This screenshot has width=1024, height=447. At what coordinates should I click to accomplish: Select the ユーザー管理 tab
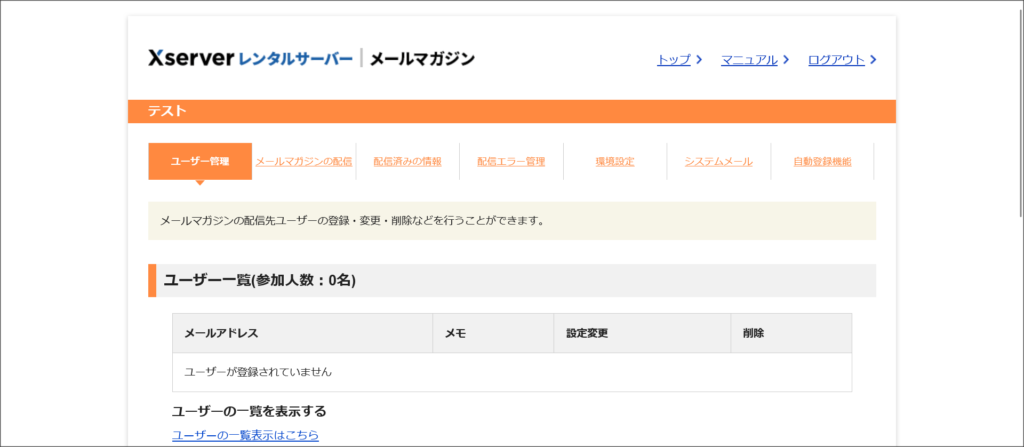(x=200, y=162)
